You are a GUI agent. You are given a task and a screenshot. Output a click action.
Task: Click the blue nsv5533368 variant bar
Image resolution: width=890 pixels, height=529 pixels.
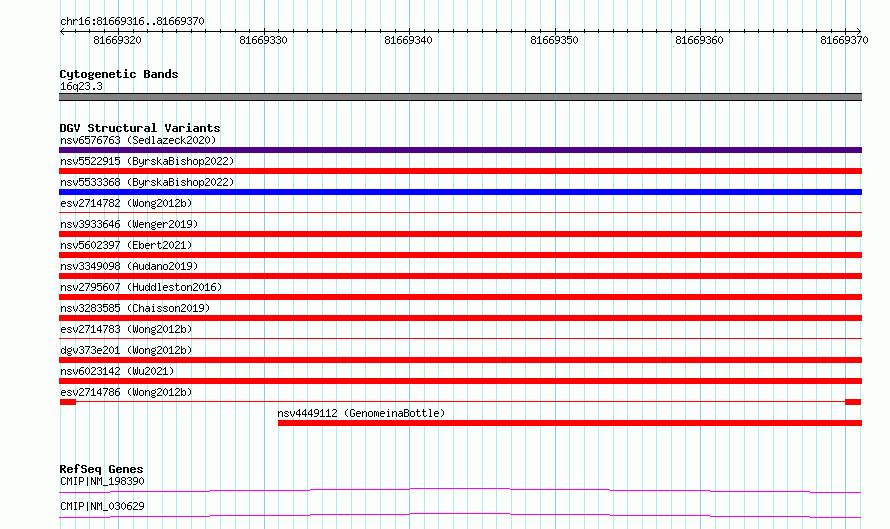point(460,192)
